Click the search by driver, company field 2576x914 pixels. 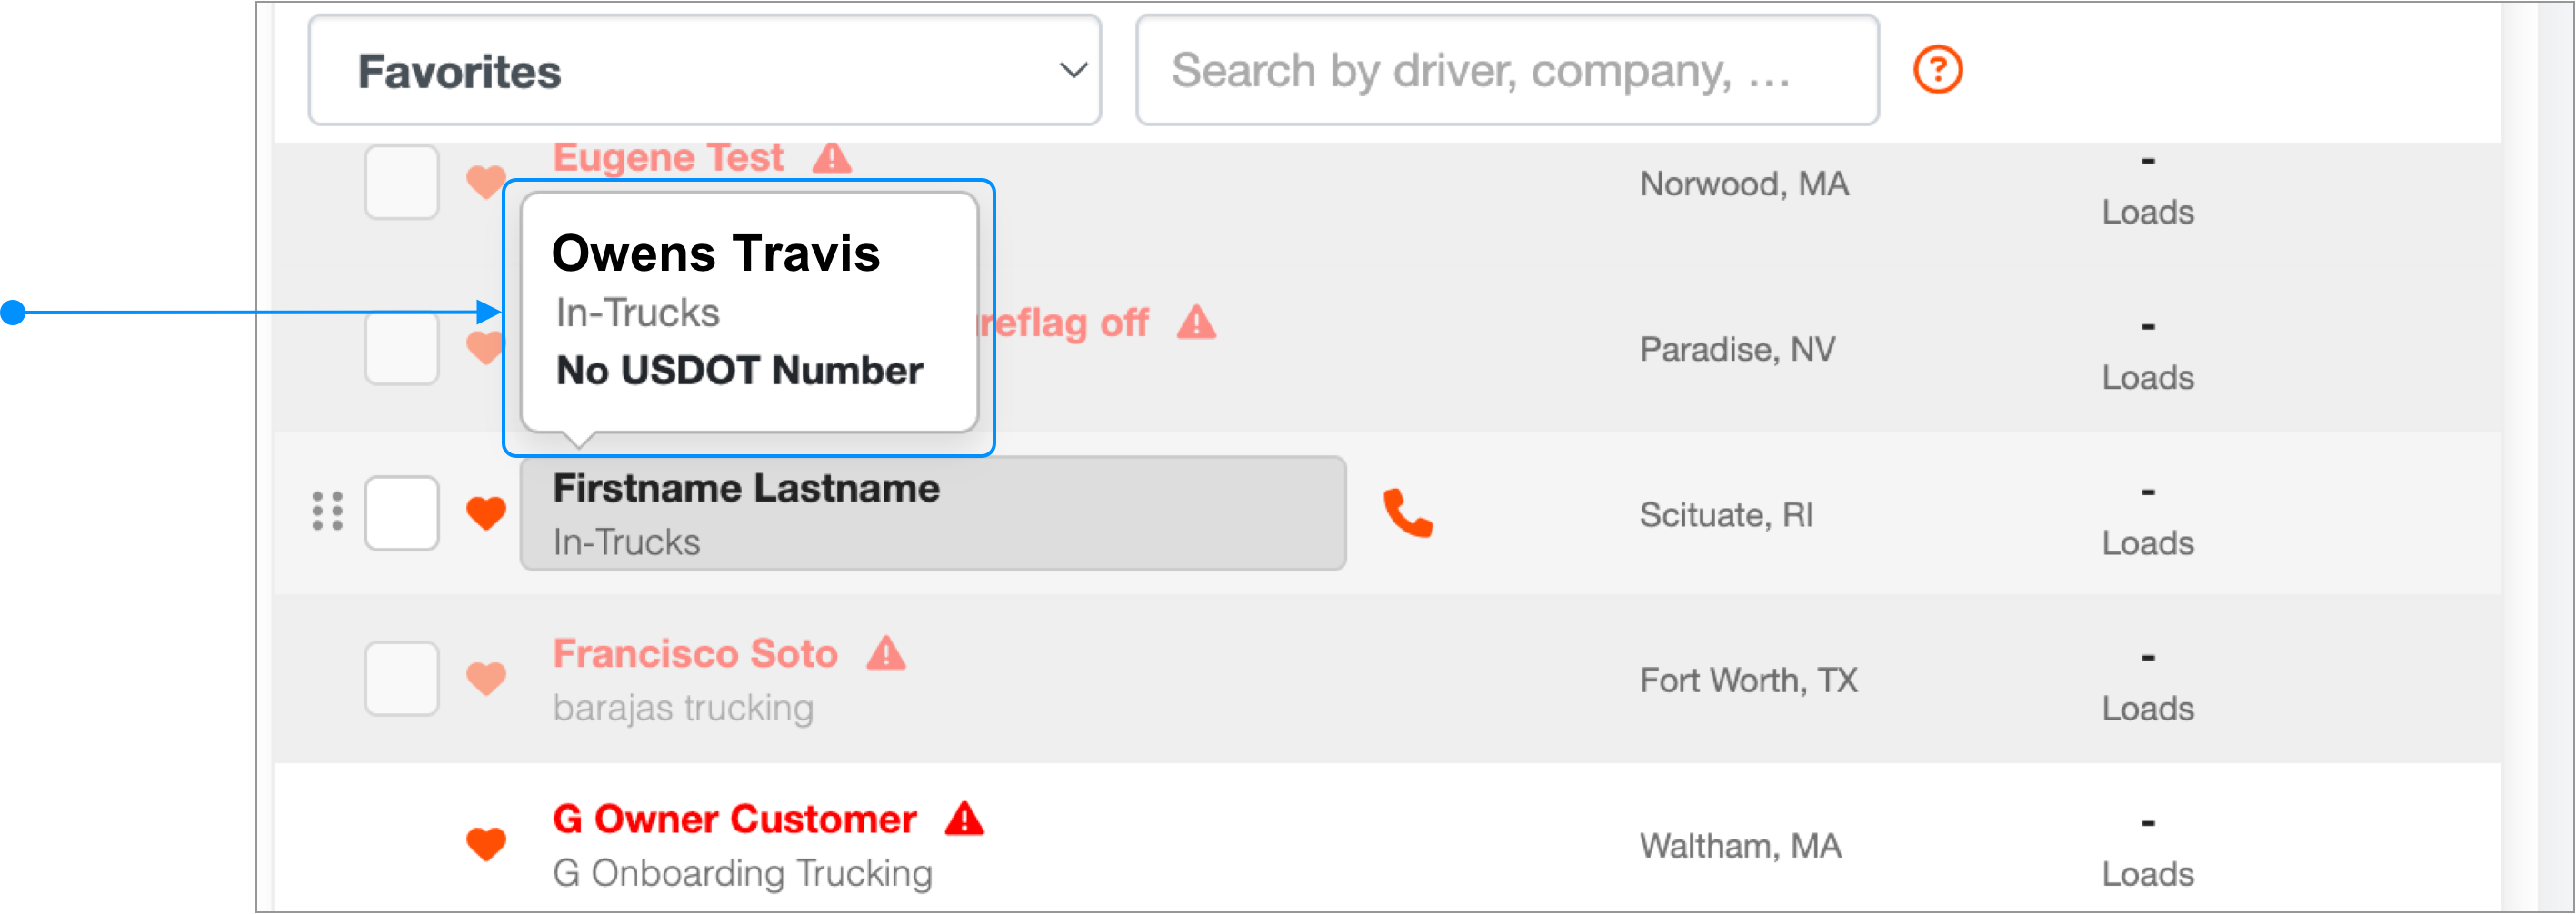[x=1507, y=70]
